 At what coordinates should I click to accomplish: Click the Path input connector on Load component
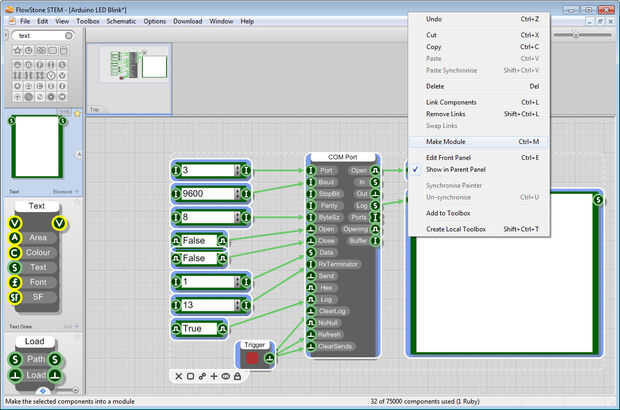(x=15, y=359)
